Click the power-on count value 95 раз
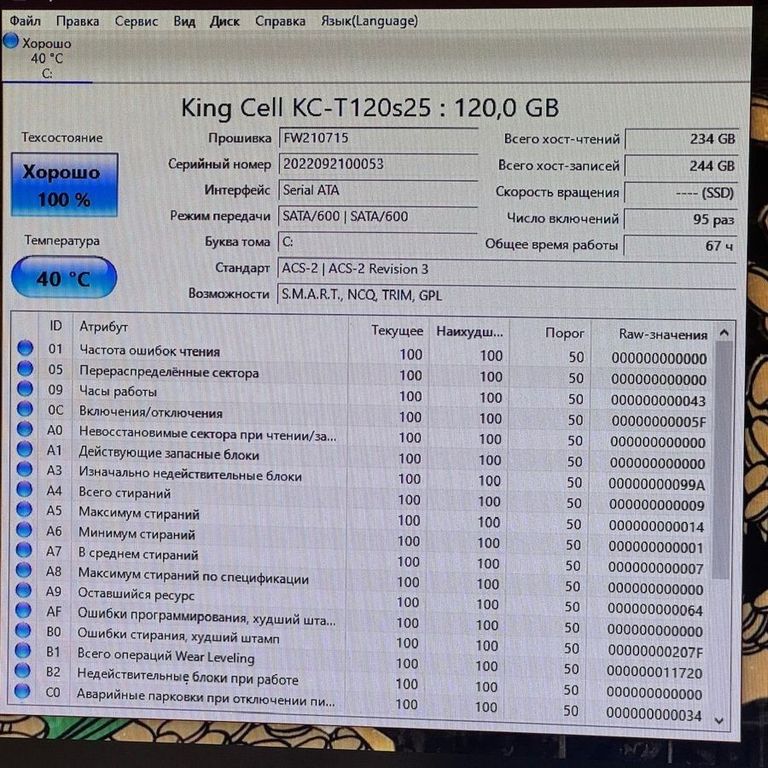The height and width of the screenshot is (768, 768). (680, 219)
